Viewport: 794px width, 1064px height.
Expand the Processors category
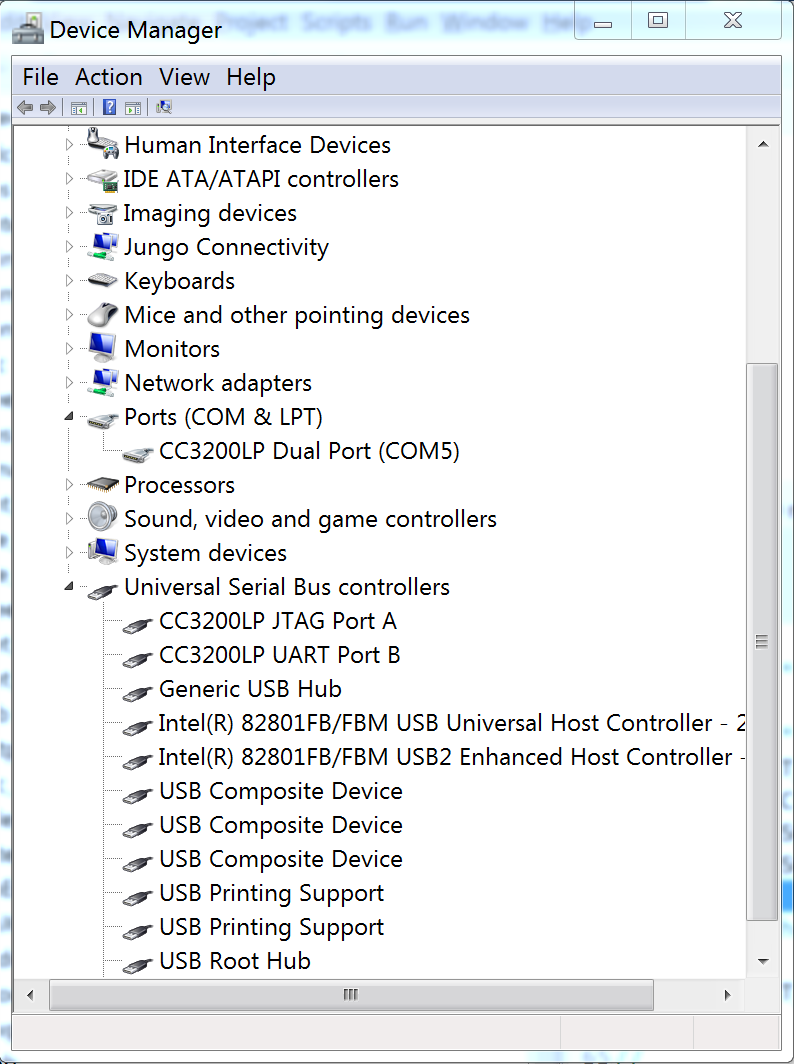pyautogui.click(x=69, y=485)
